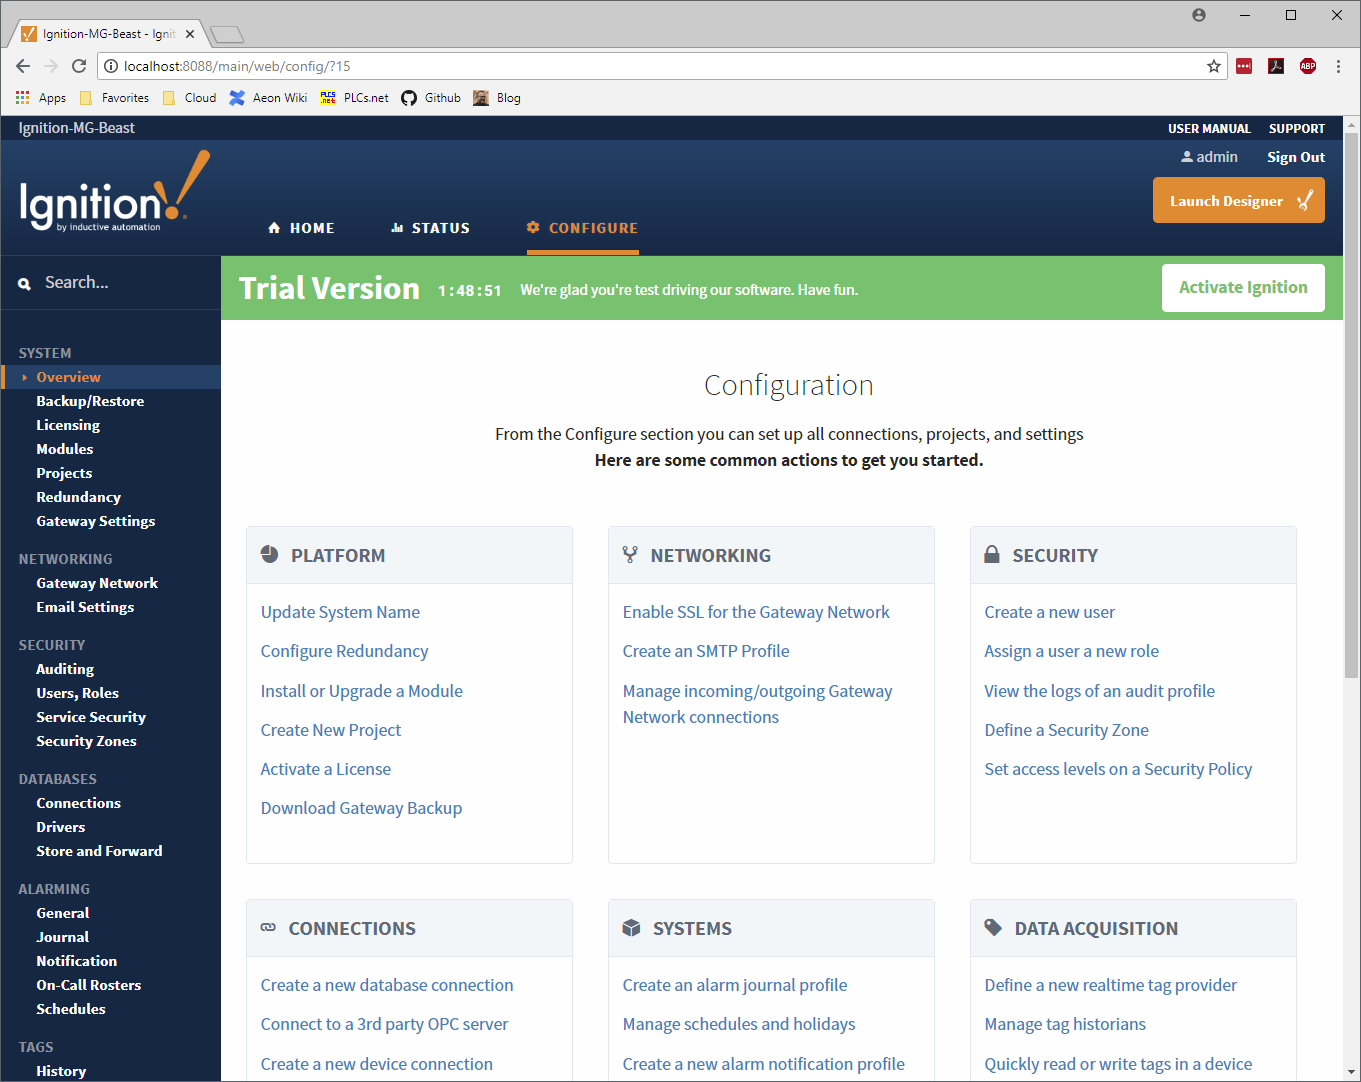Open Backup/Restore in sidebar

point(90,401)
